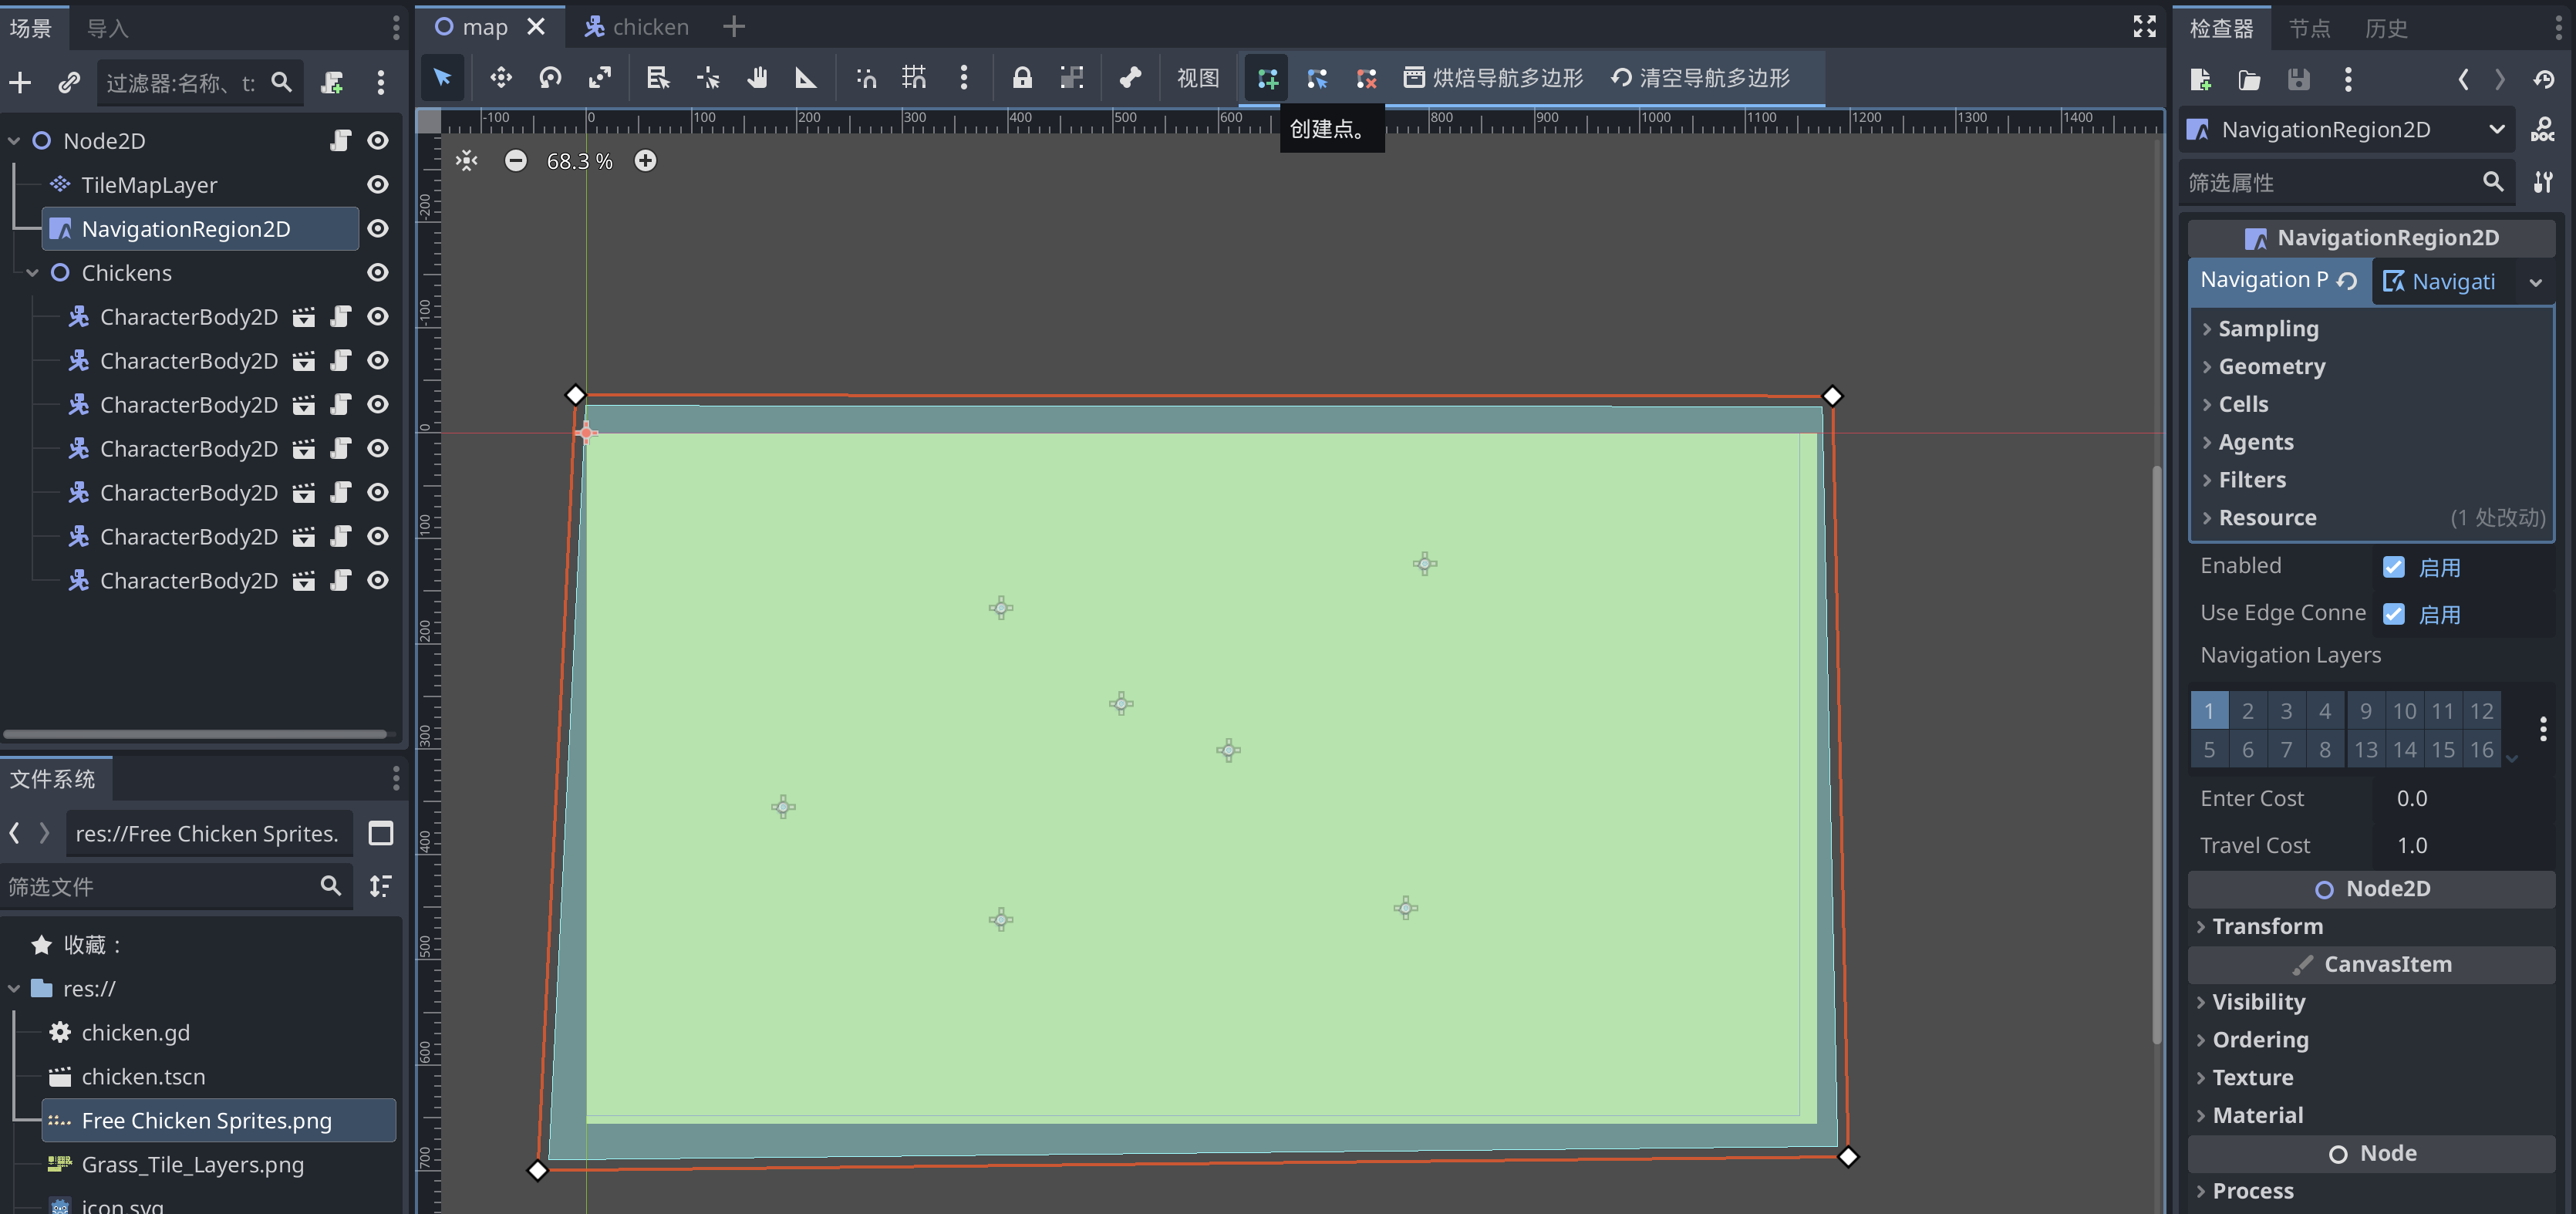Select the Move mode tool
This screenshot has height=1214, width=2576.
pyautogui.click(x=500, y=78)
